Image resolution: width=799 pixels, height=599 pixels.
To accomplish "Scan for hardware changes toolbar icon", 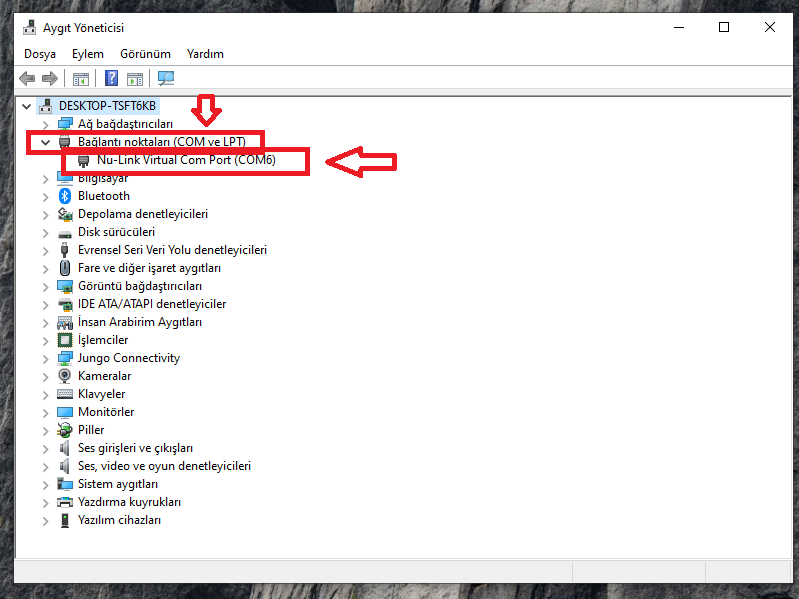I will (x=166, y=78).
